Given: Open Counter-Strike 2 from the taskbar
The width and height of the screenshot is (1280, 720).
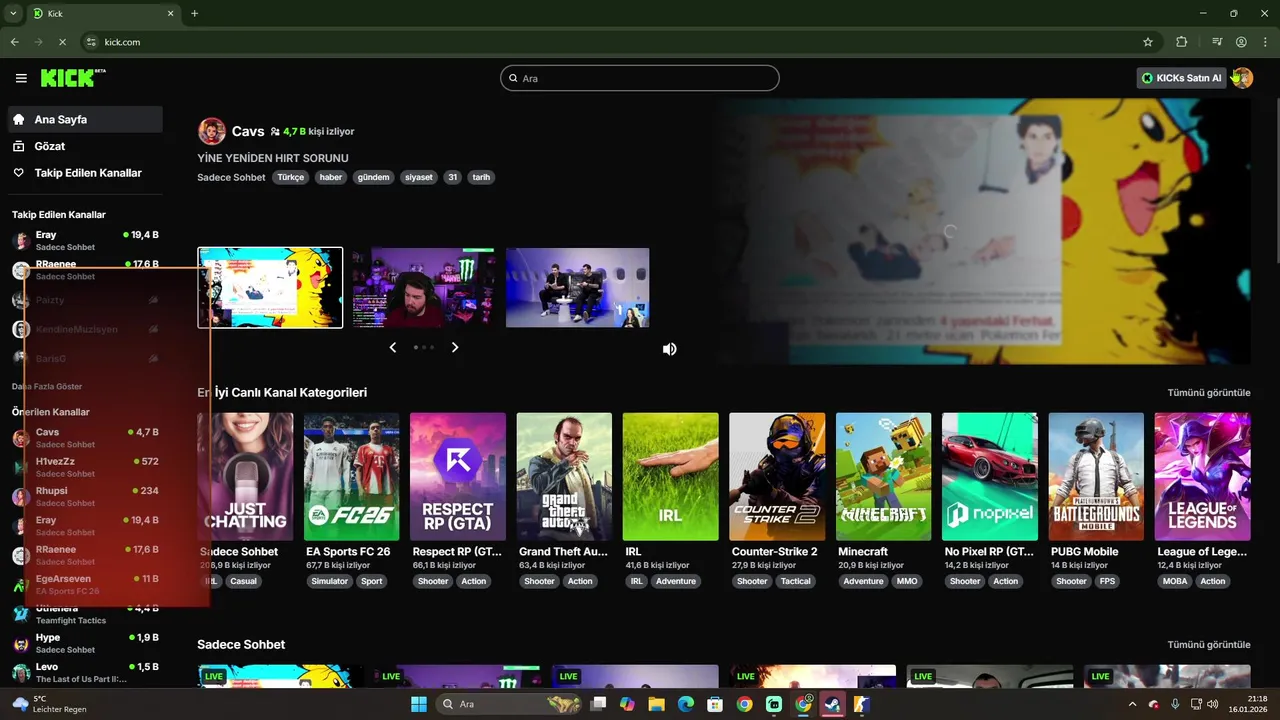Looking at the screenshot, I should coord(861,704).
